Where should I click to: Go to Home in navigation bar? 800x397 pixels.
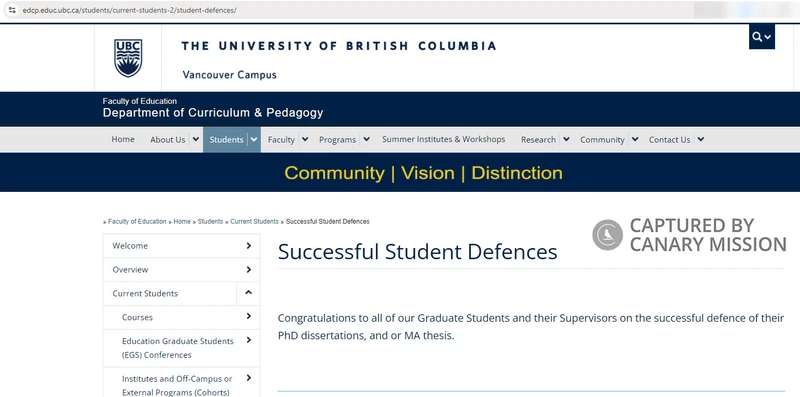coord(123,139)
